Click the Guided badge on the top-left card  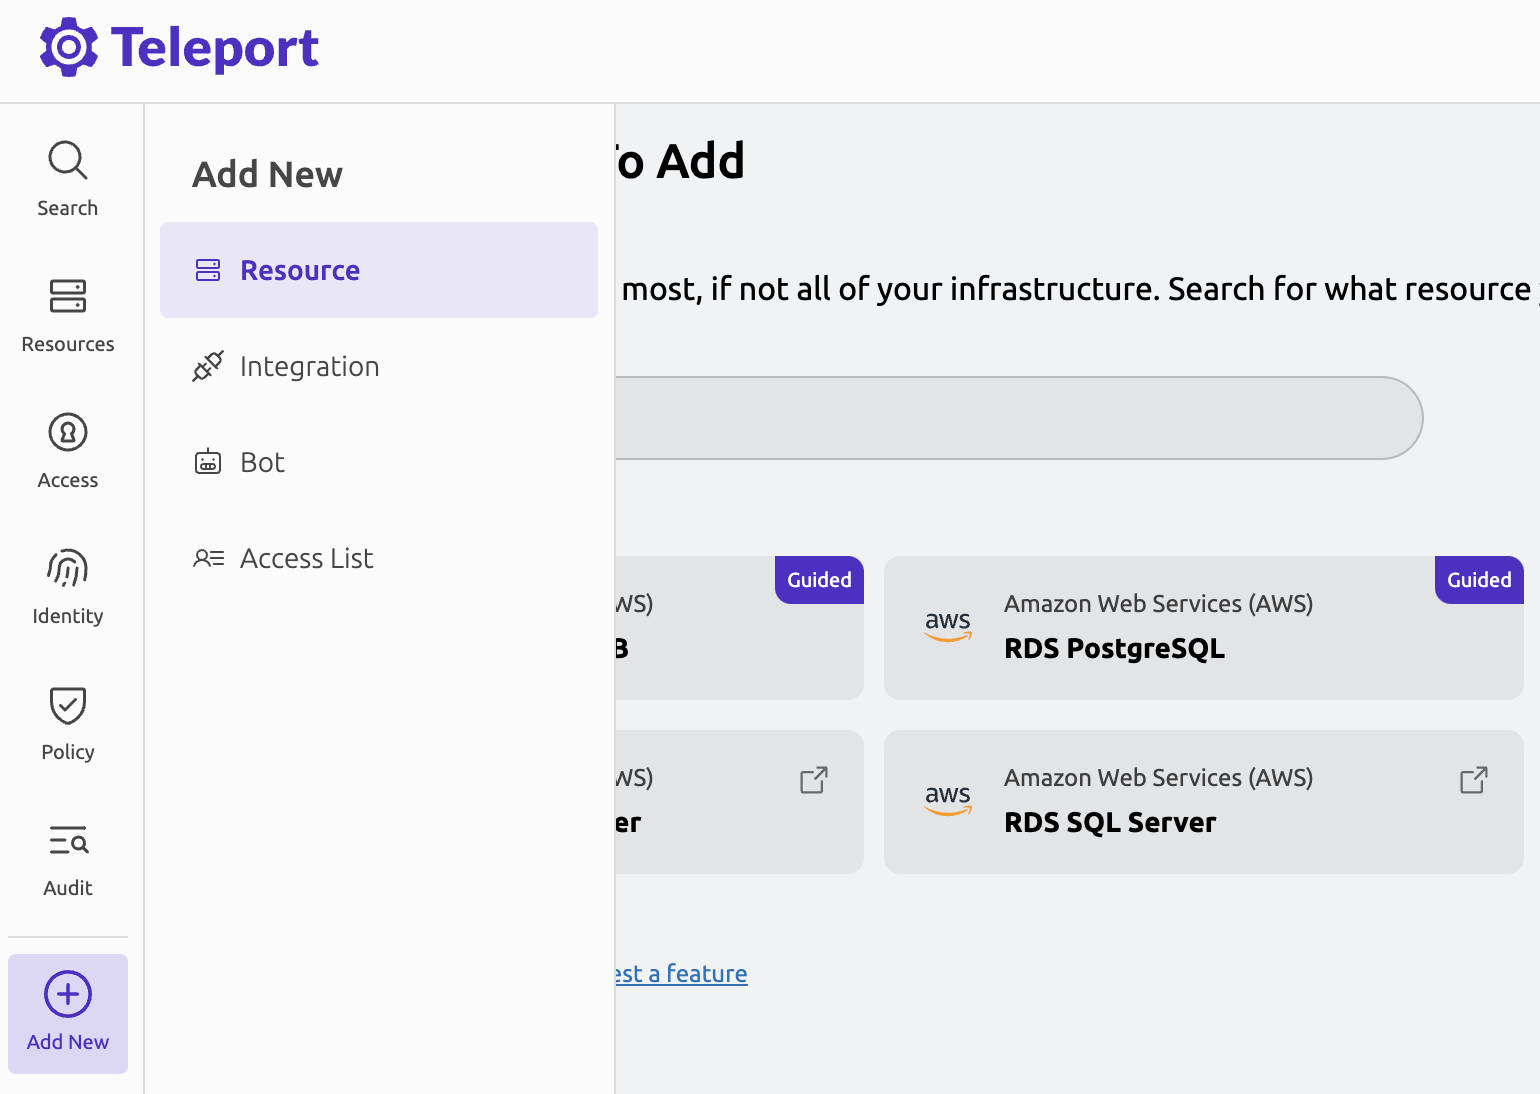click(818, 580)
